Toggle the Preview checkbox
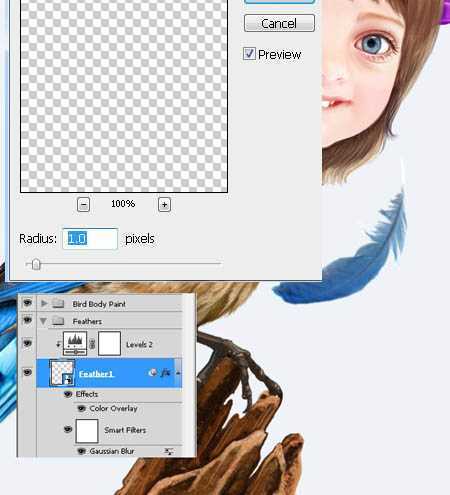The height and width of the screenshot is (495, 450). click(x=249, y=54)
